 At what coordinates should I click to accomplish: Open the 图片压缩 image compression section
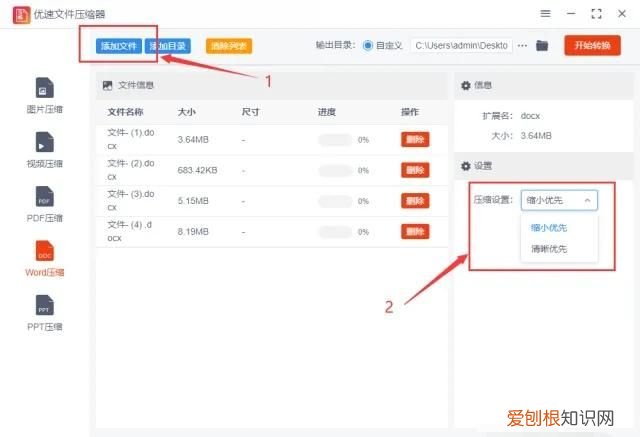(44, 95)
